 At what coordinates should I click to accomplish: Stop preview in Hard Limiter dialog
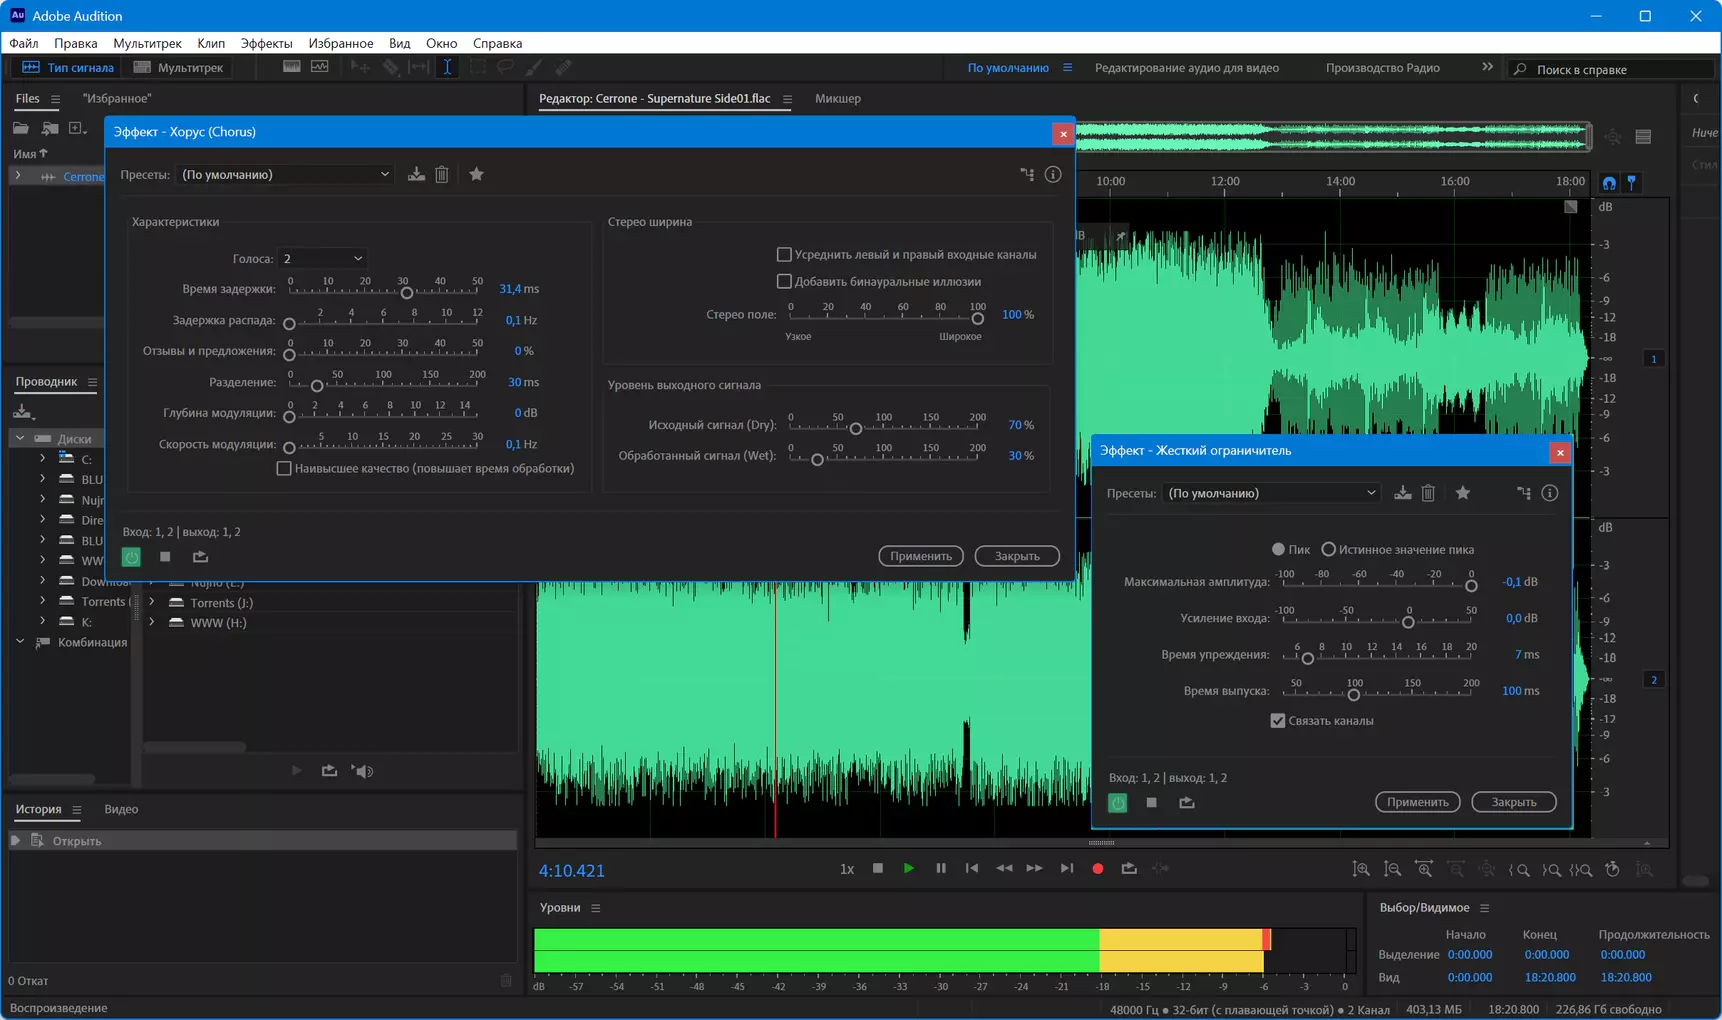(x=1152, y=803)
